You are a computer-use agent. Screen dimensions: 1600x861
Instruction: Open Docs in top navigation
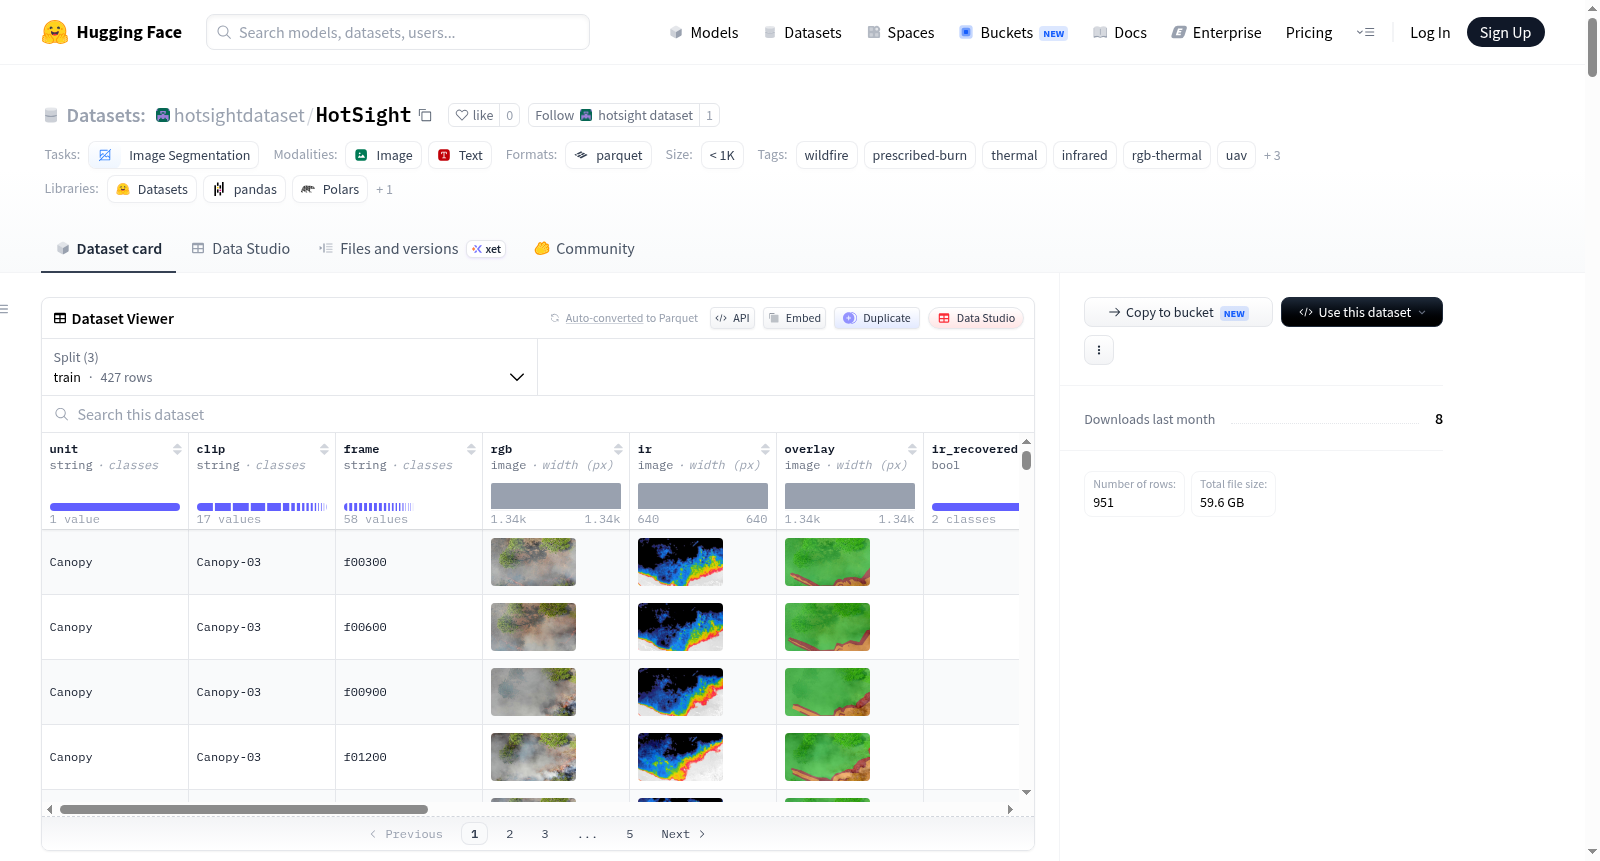pyautogui.click(x=1120, y=32)
